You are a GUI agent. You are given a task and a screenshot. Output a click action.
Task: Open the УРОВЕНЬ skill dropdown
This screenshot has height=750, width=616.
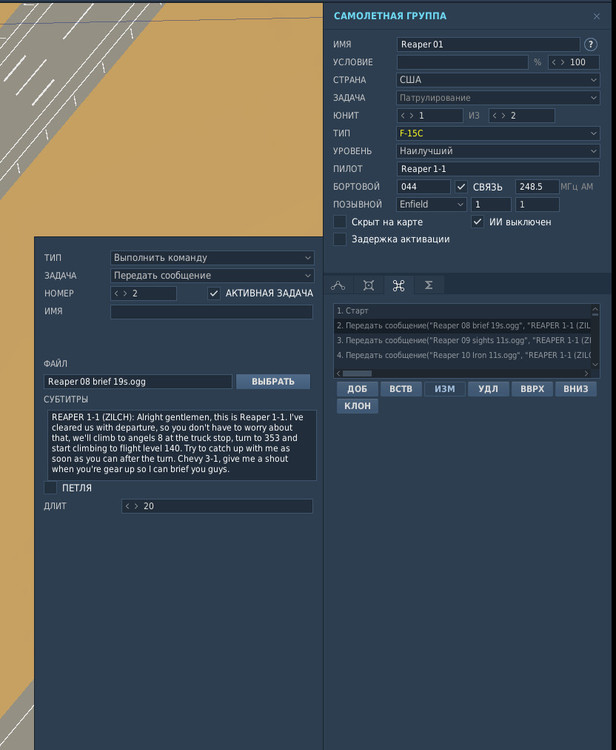(x=498, y=151)
